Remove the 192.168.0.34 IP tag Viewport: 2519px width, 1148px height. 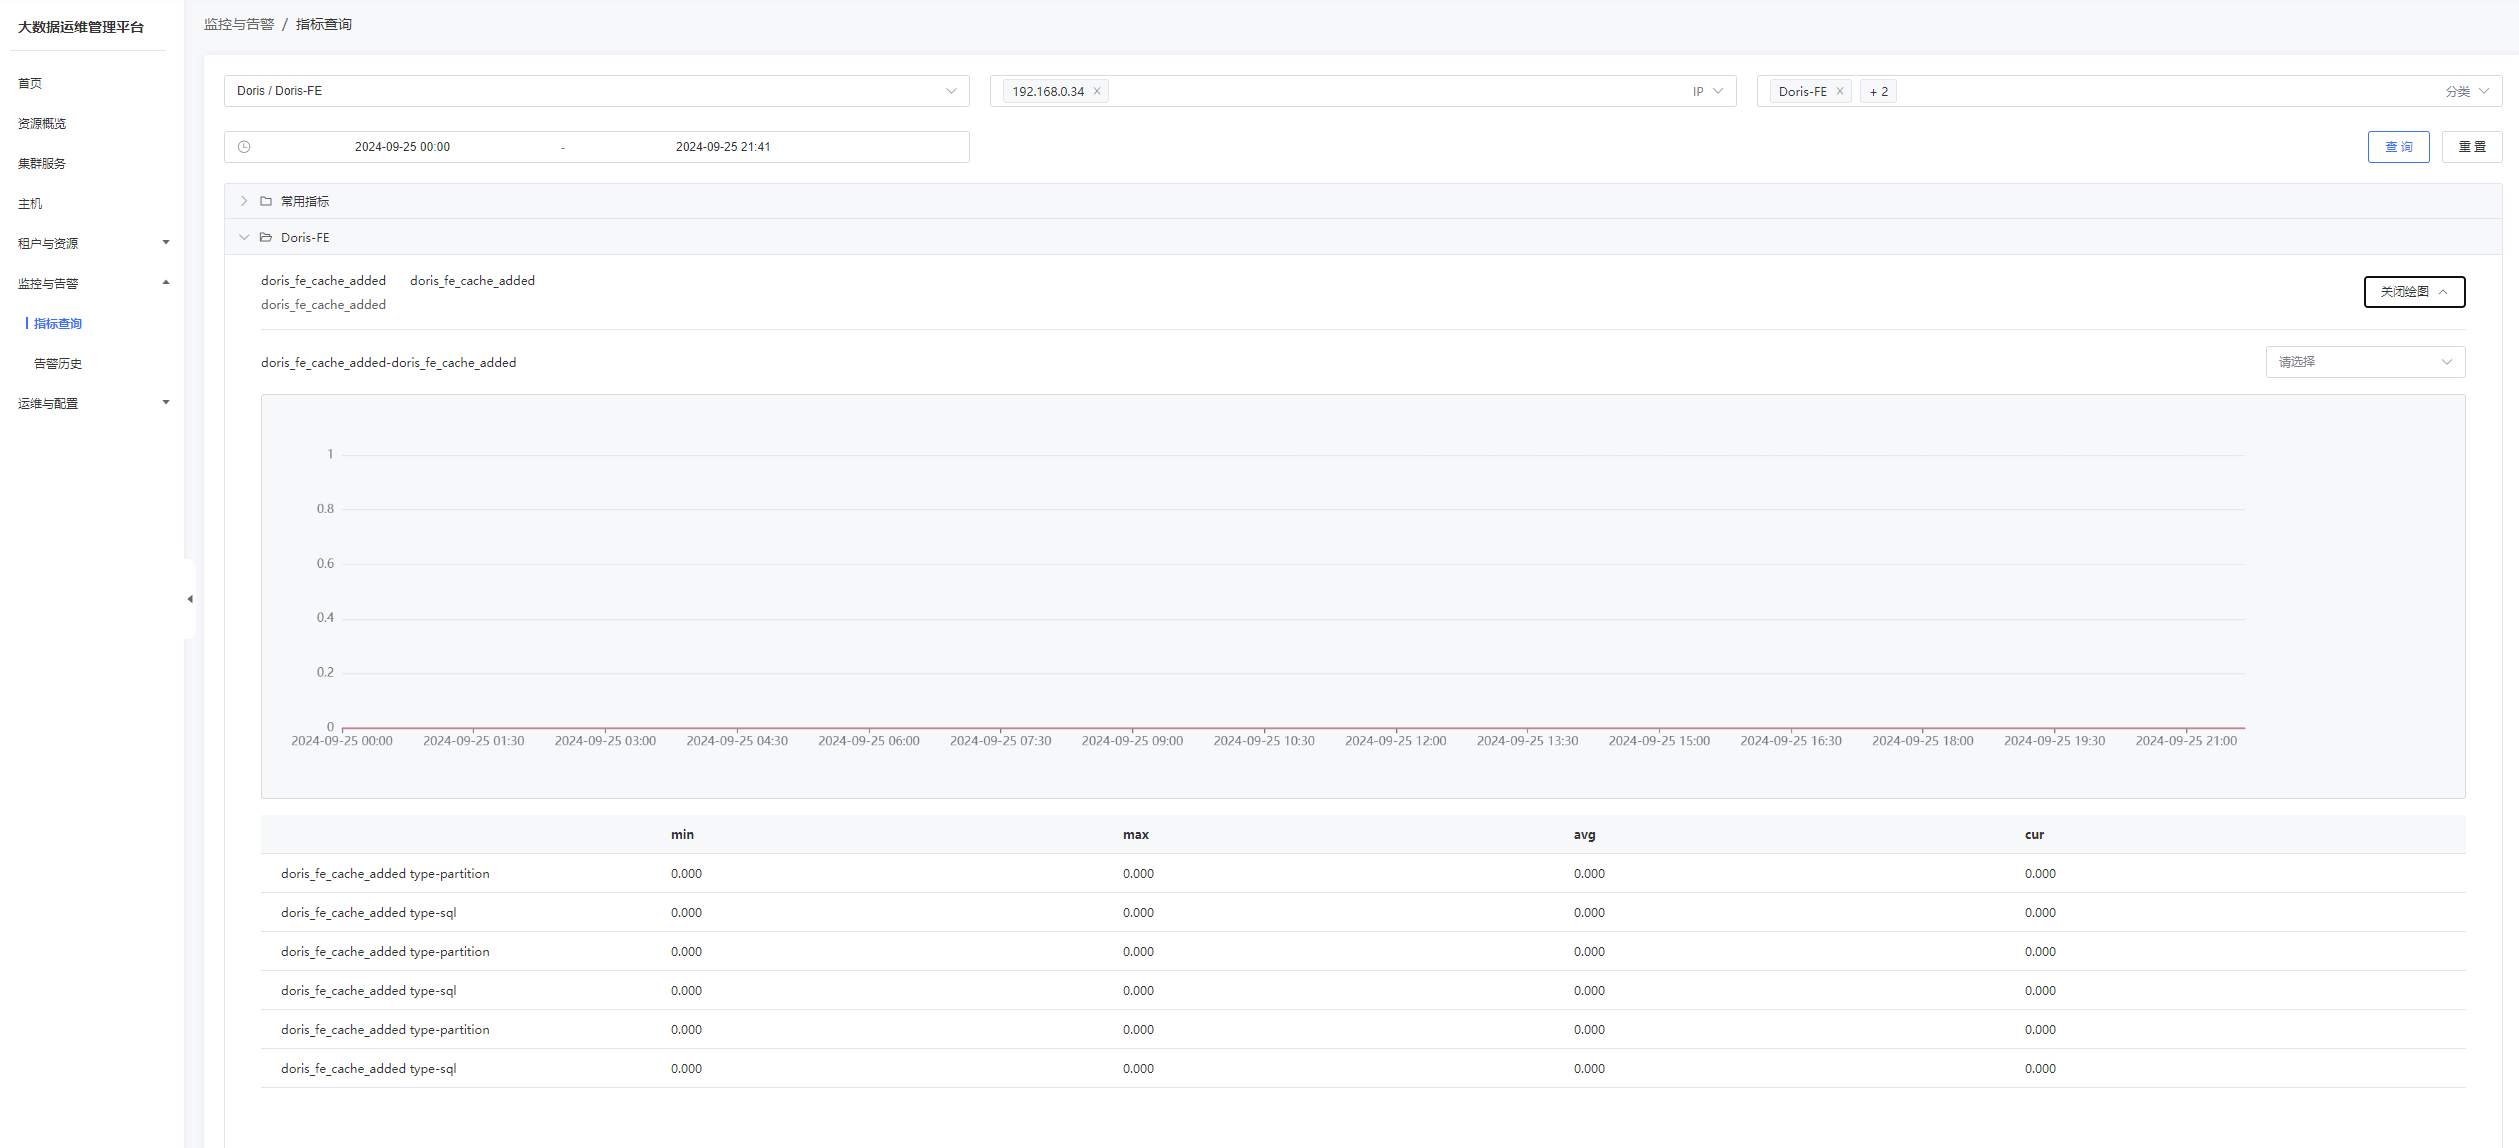pos(1097,91)
